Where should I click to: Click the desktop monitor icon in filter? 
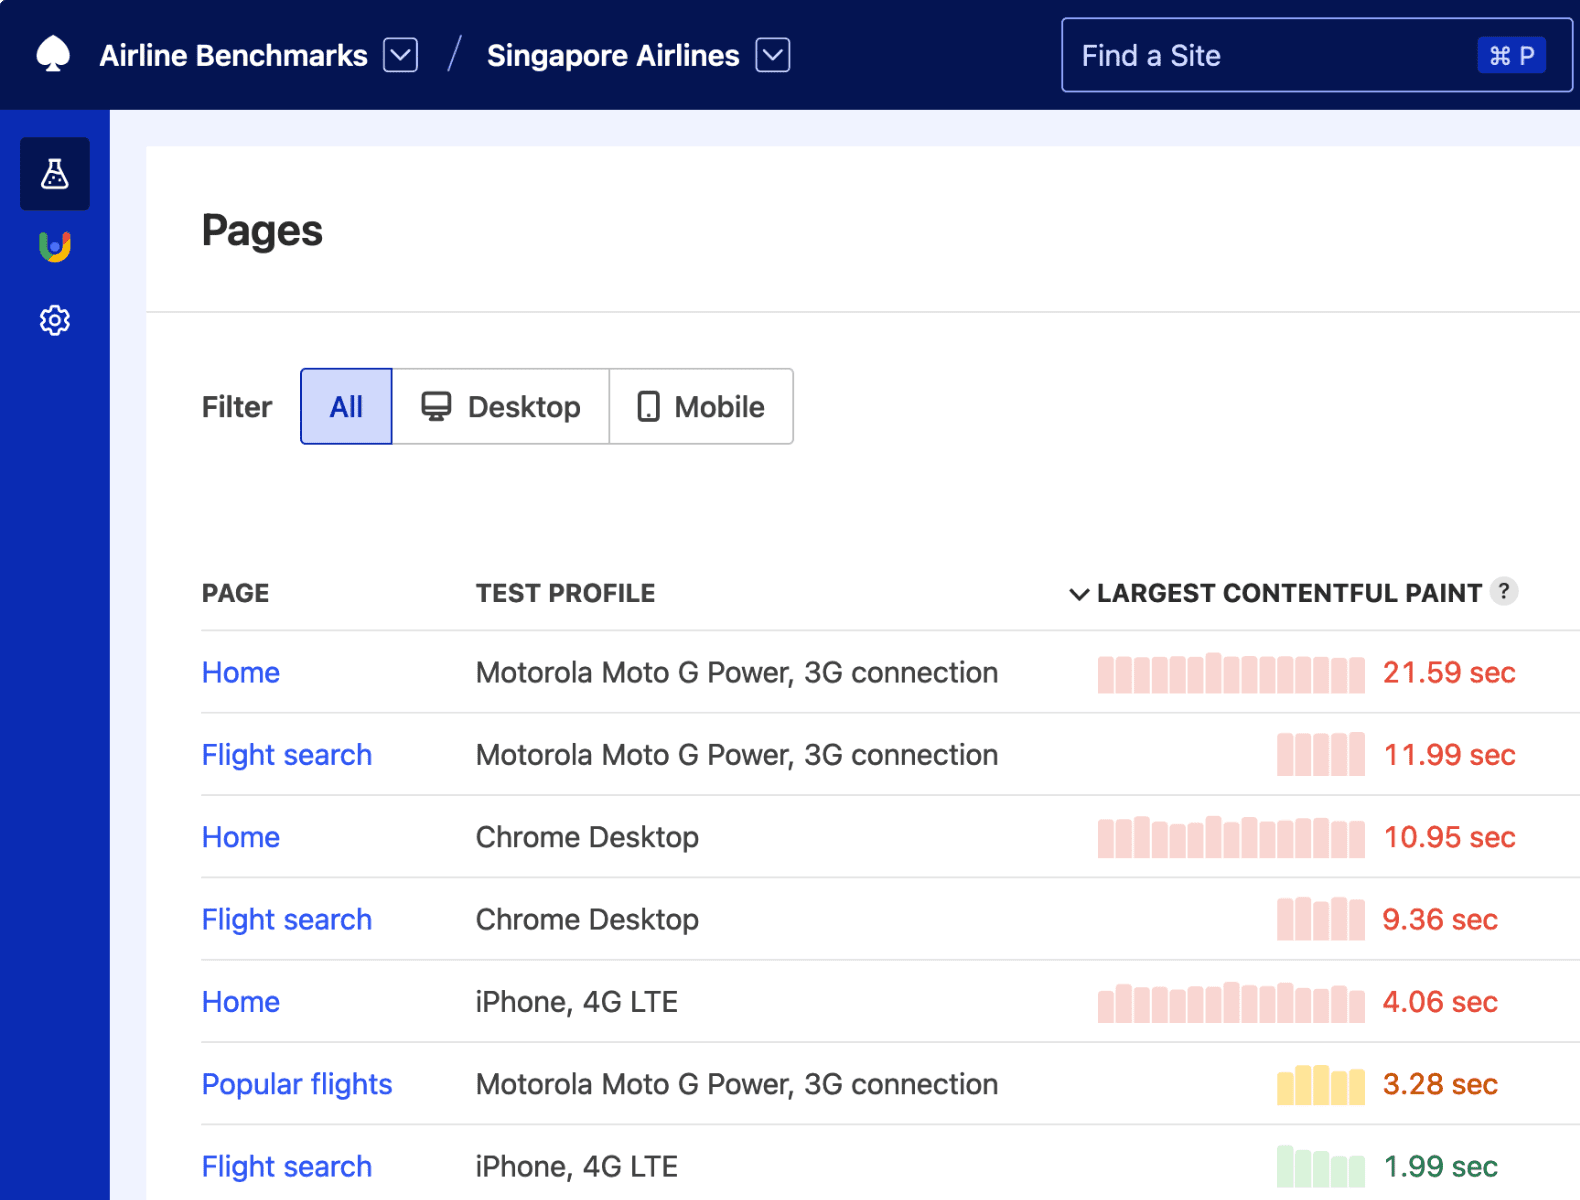point(436,406)
